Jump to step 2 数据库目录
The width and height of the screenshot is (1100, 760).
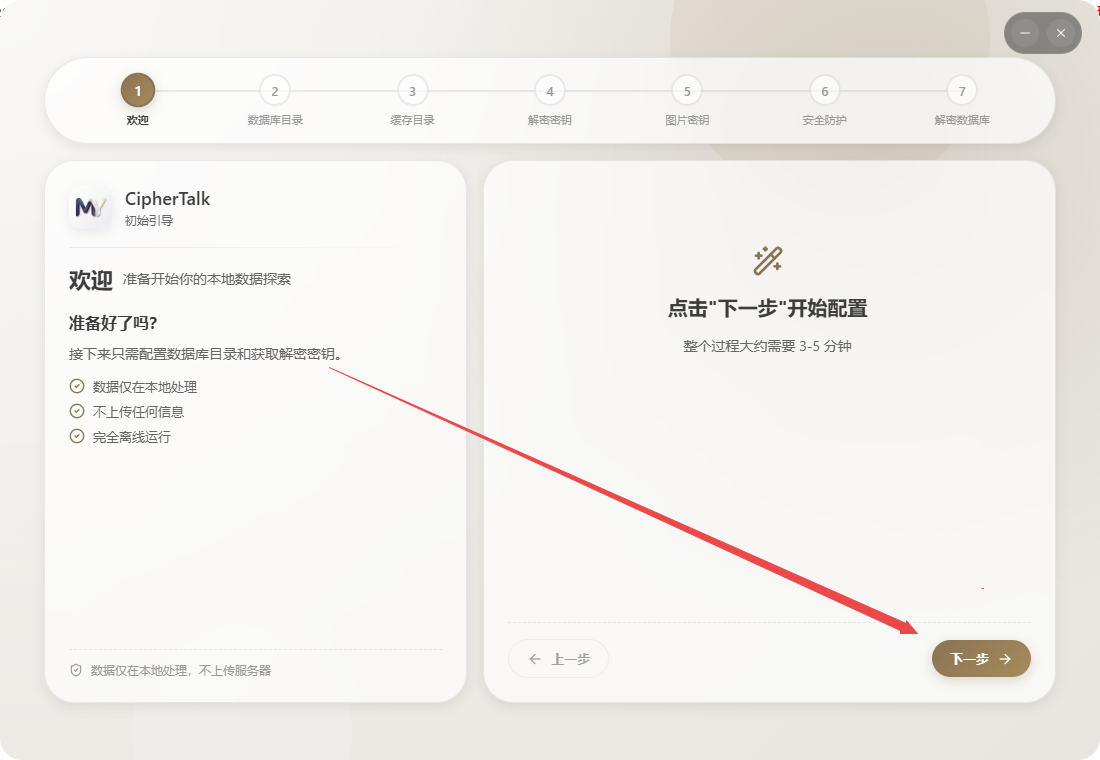(x=275, y=91)
